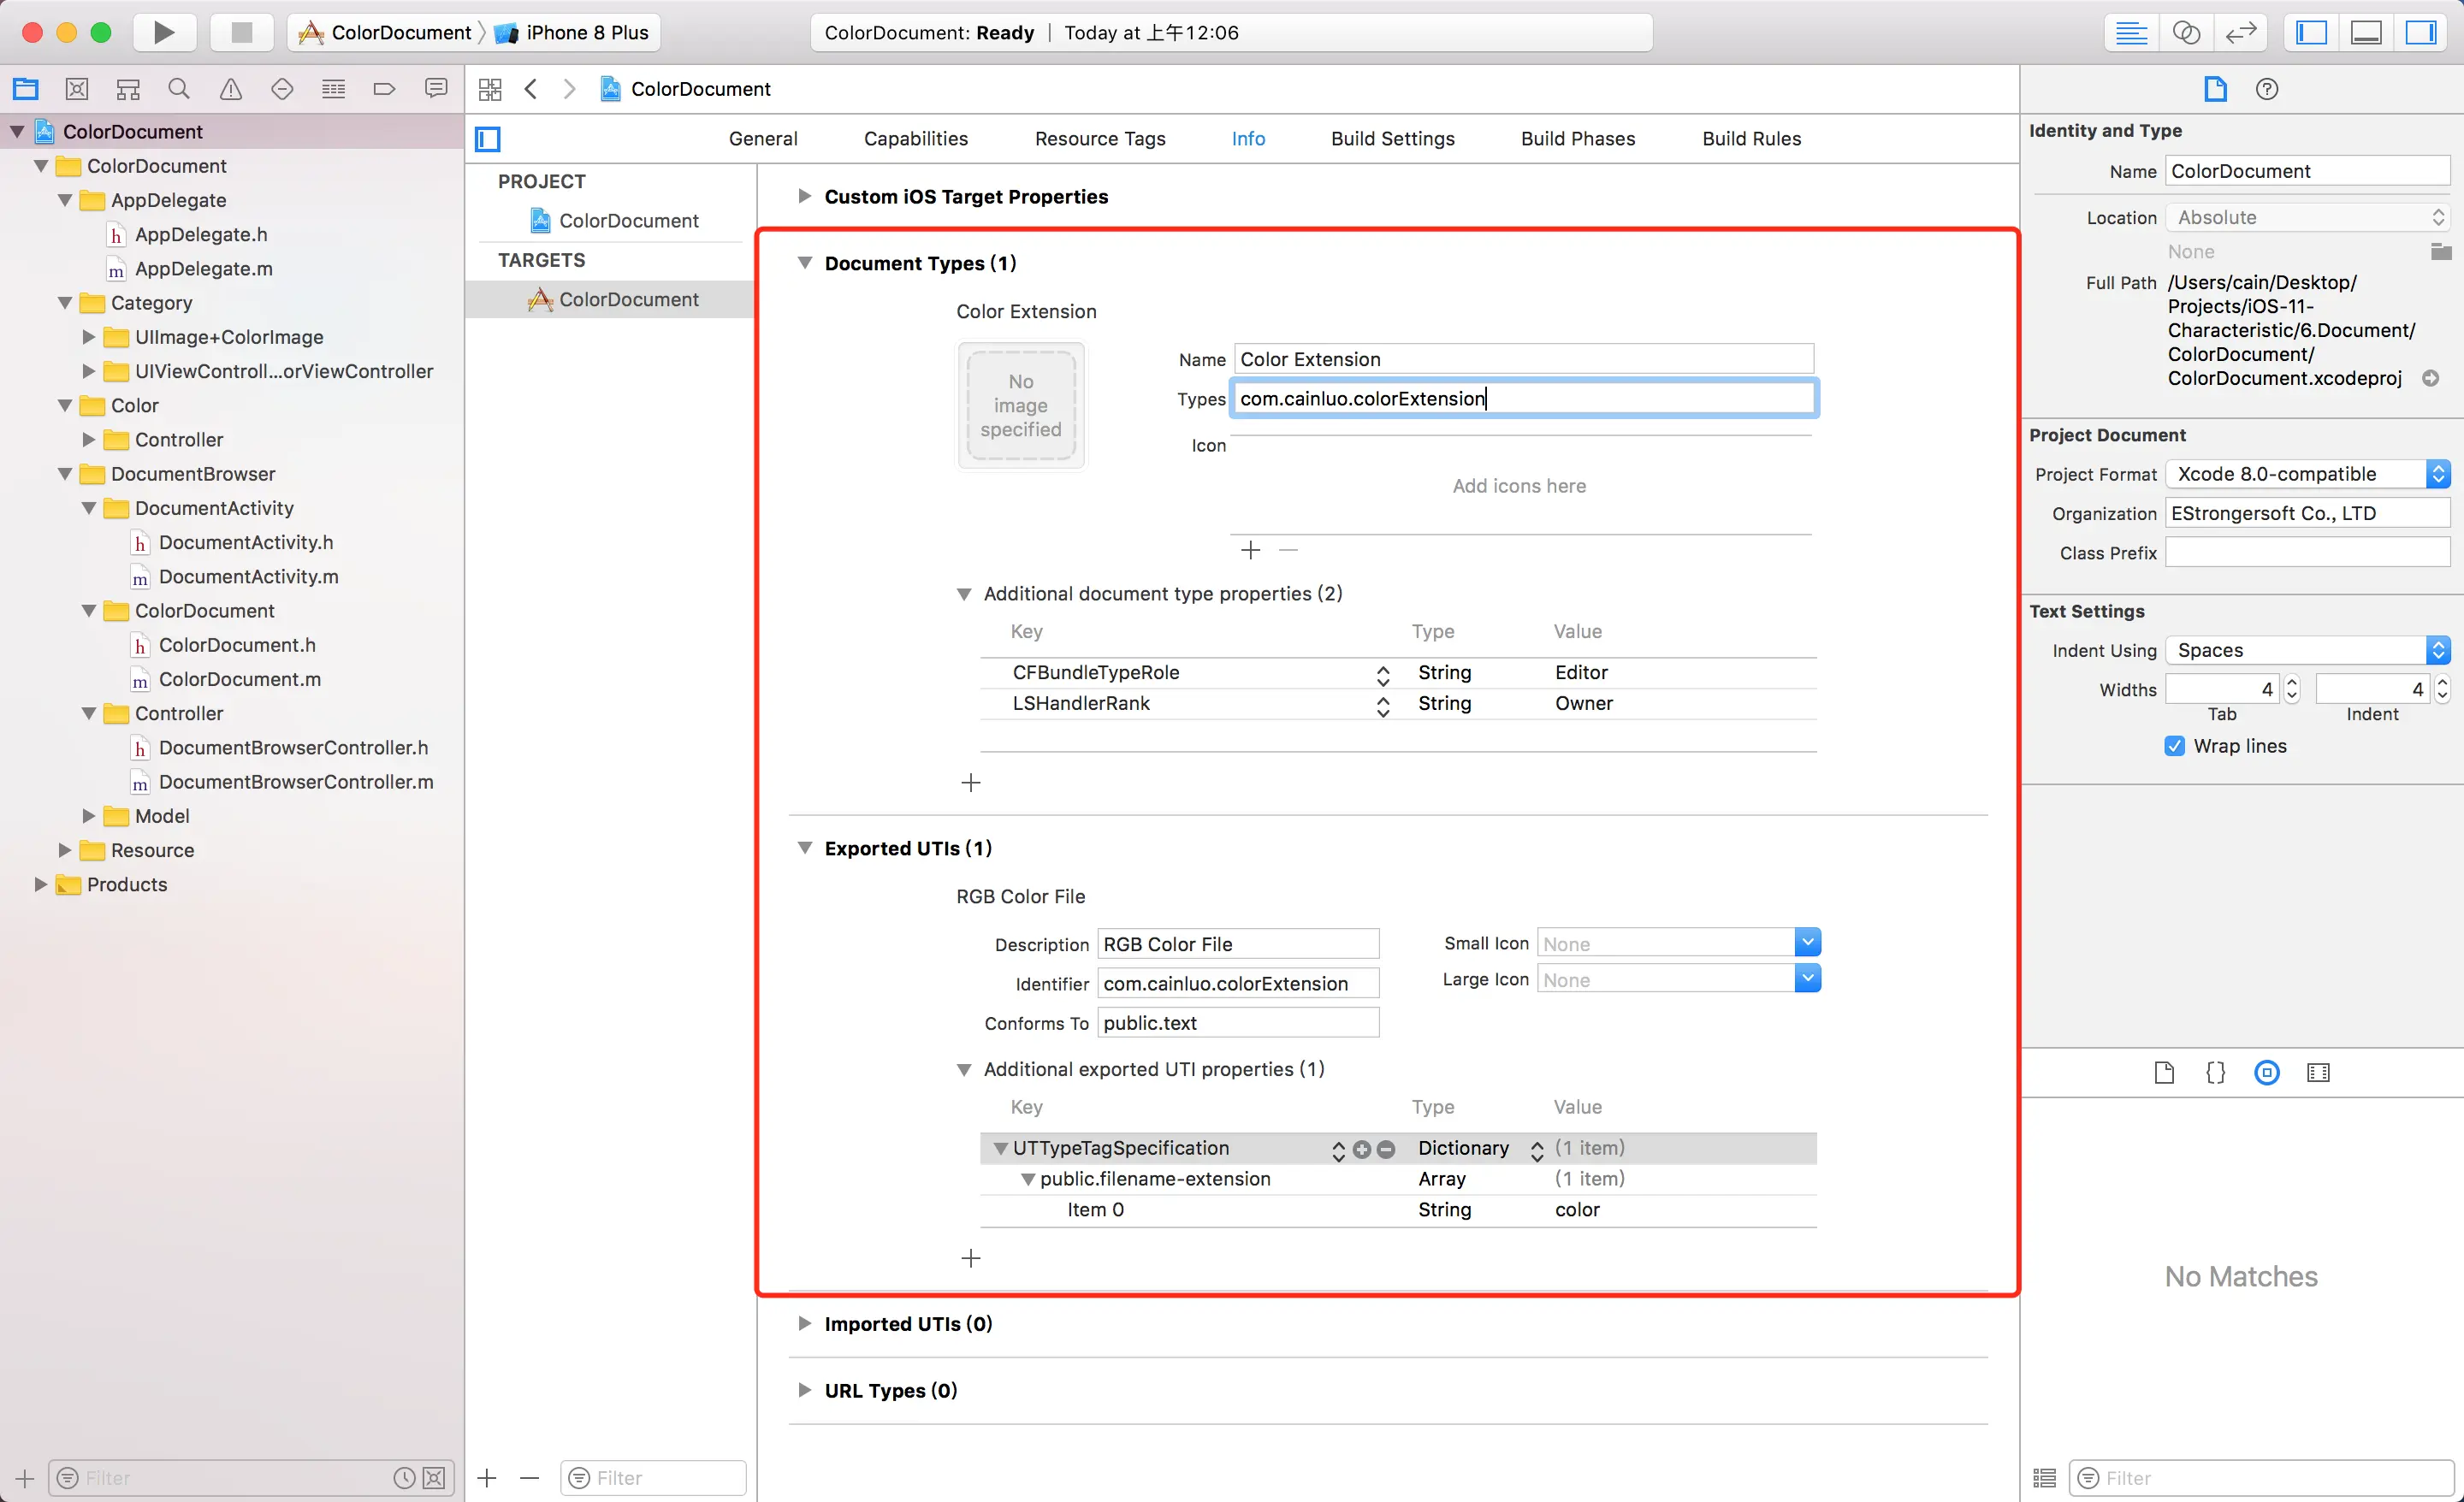Open the Capabilities tab
2464x1502 pixels.
point(915,139)
